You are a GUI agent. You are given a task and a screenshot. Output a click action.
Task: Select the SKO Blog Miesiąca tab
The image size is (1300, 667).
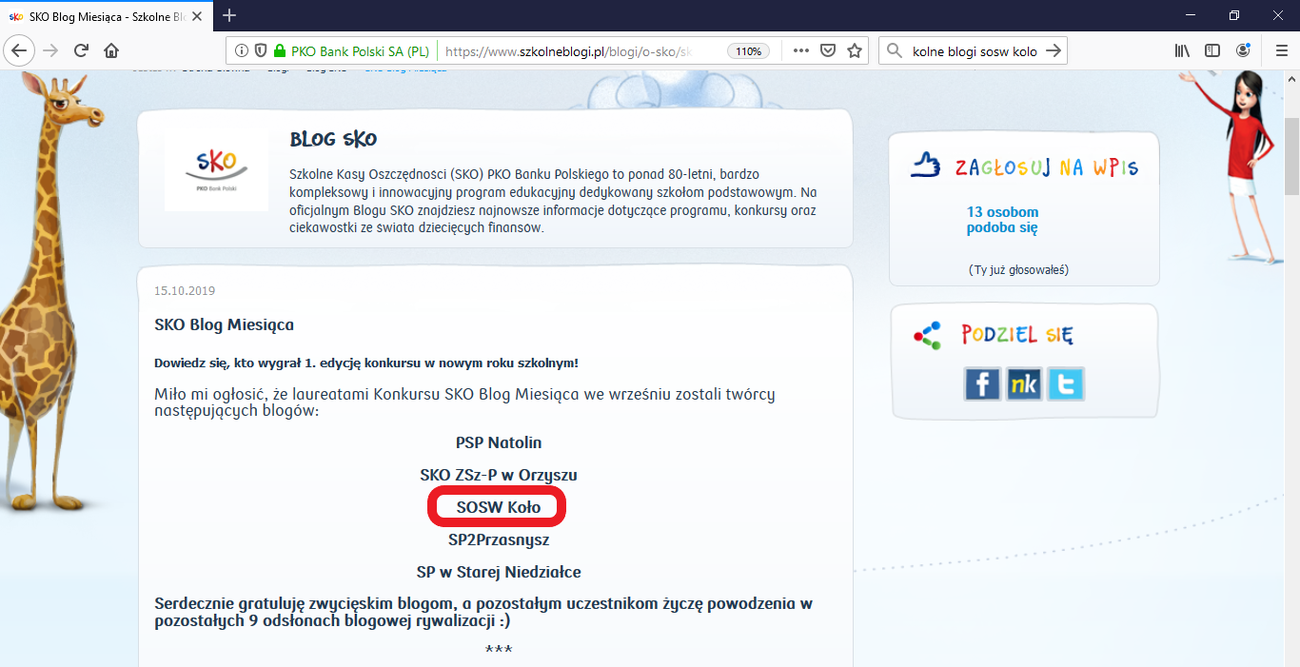point(108,16)
